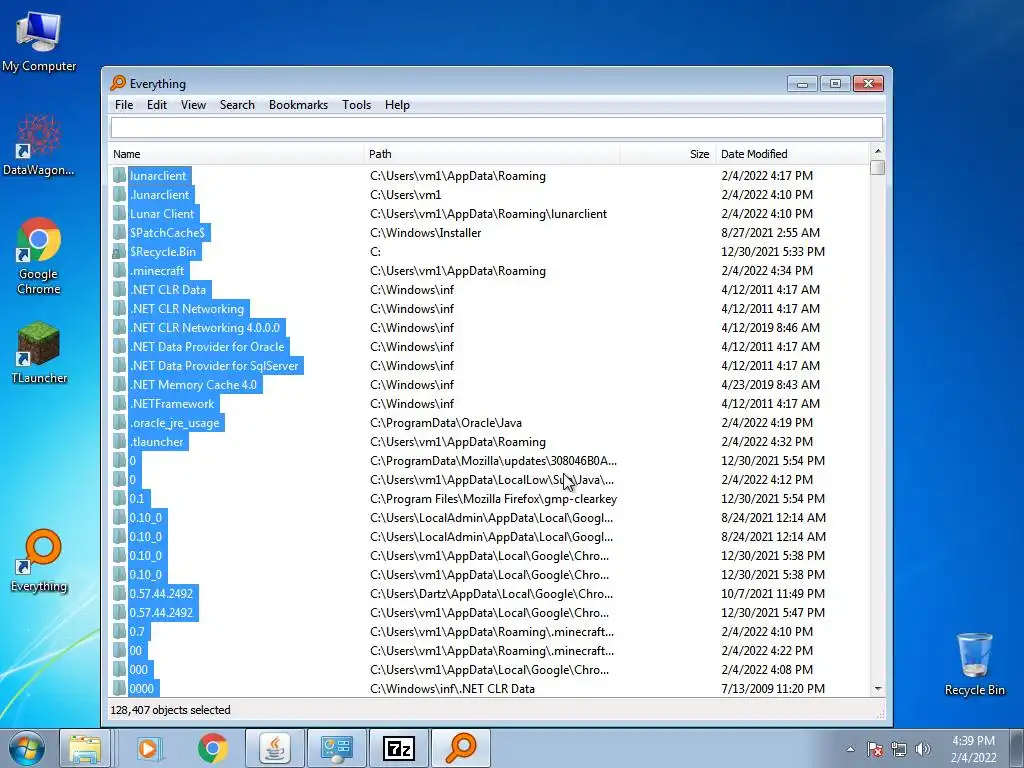The height and width of the screenshot is (768, 1024).
Task: Sort results by the Size column header
Action: pyautogui.click(x=667, y=154)
